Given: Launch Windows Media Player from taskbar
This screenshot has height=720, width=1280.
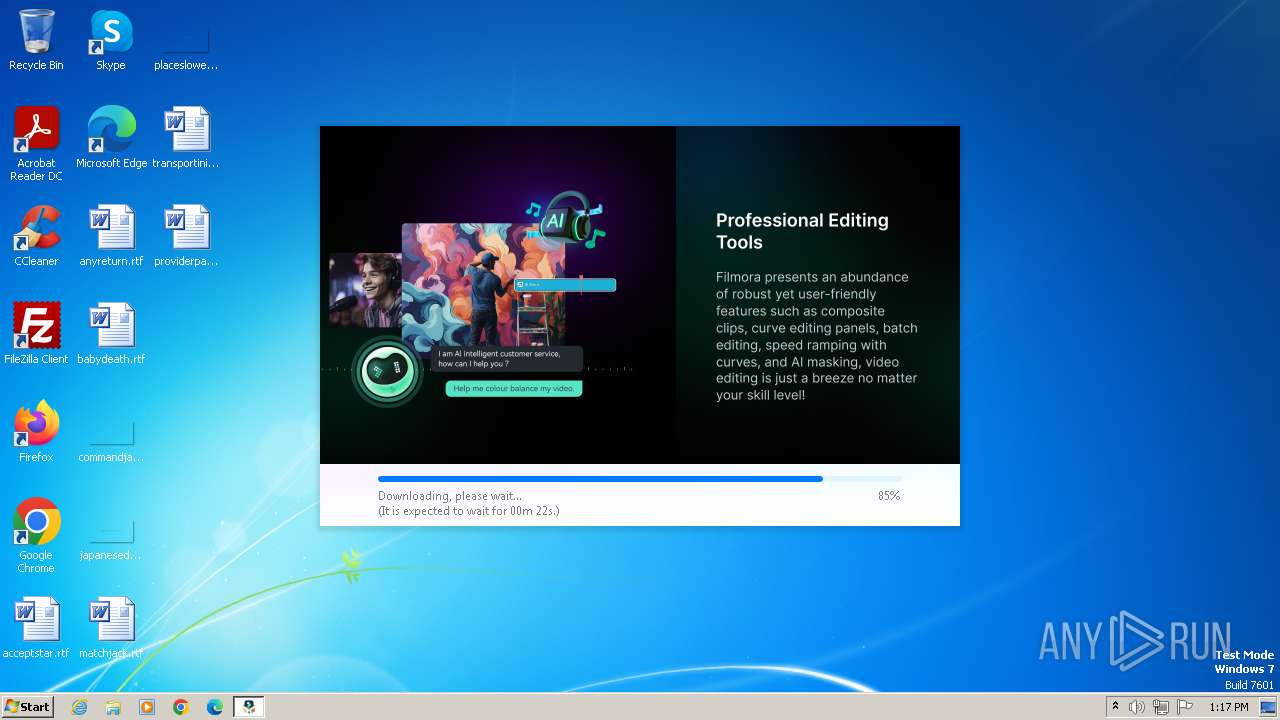Looking at the screenshot, I should tap(147, 707).
